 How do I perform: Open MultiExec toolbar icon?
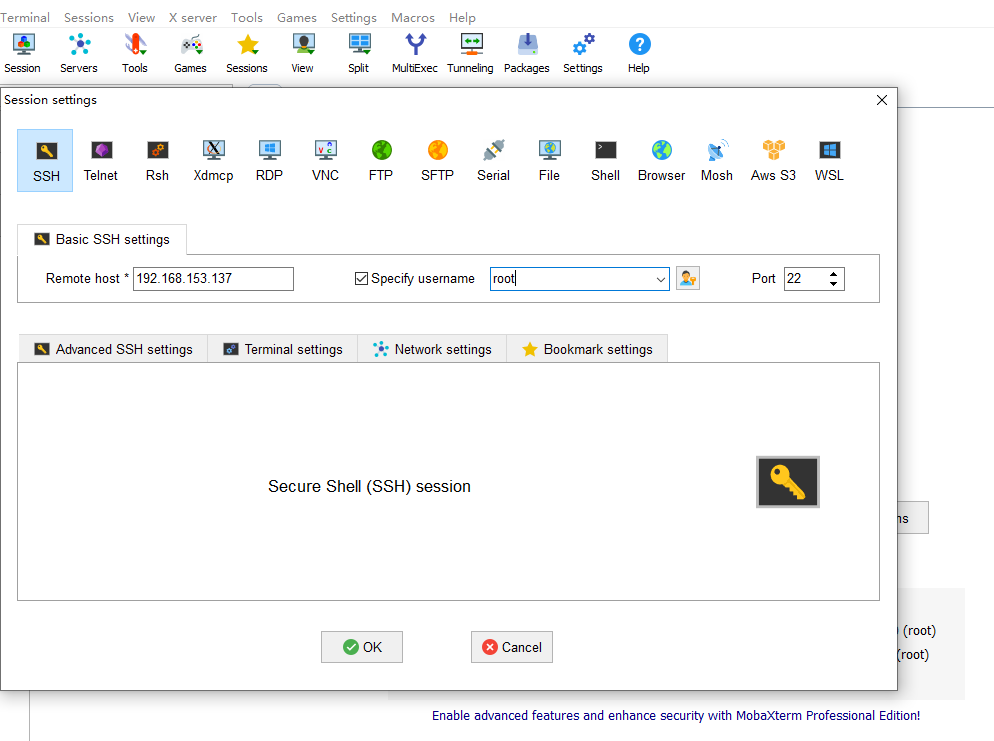[415, 53]
